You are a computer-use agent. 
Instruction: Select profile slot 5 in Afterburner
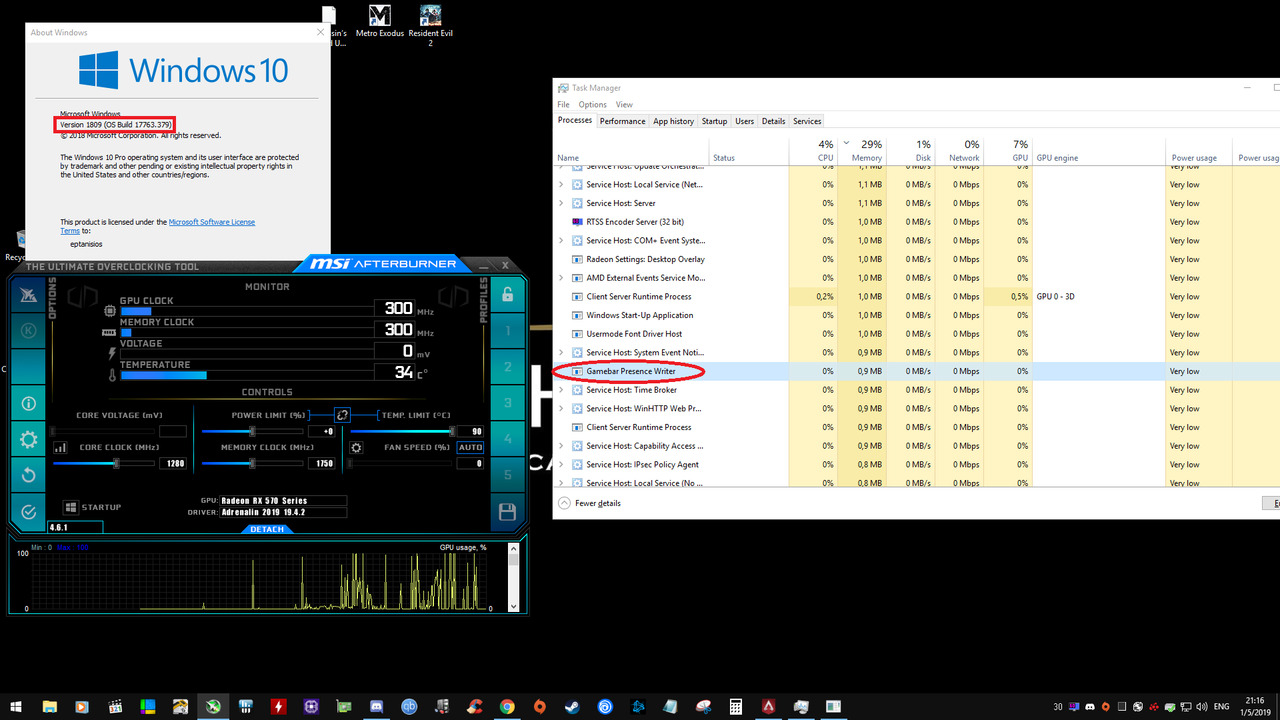point(507,475)
